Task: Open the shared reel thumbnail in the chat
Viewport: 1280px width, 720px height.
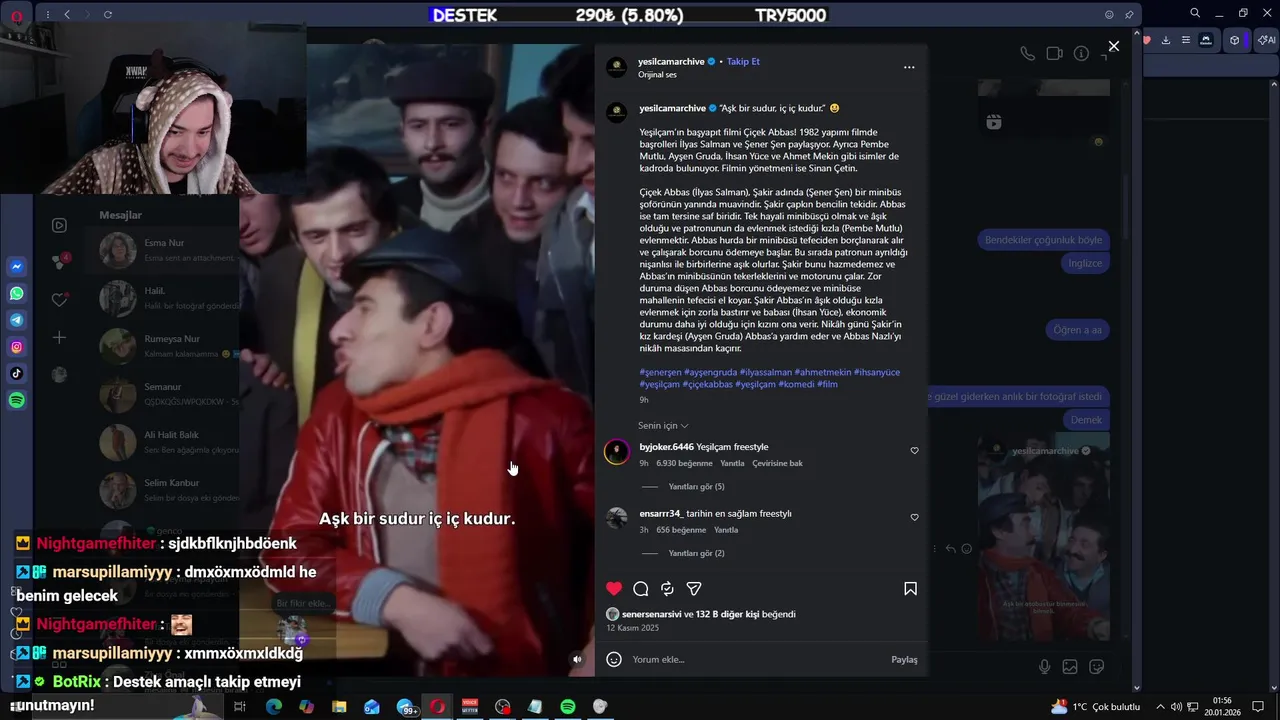Action: pyautogui.click(x=1044, y=537)
